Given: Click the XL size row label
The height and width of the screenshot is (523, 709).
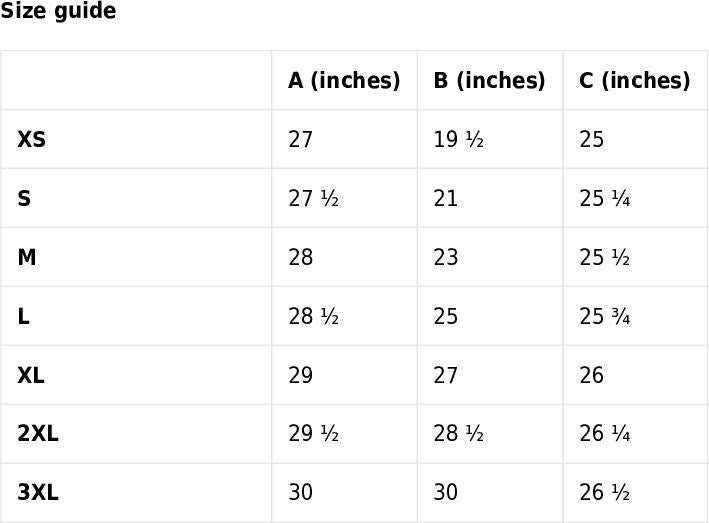Looking at the screenshot, I should [x=31, y=375].
